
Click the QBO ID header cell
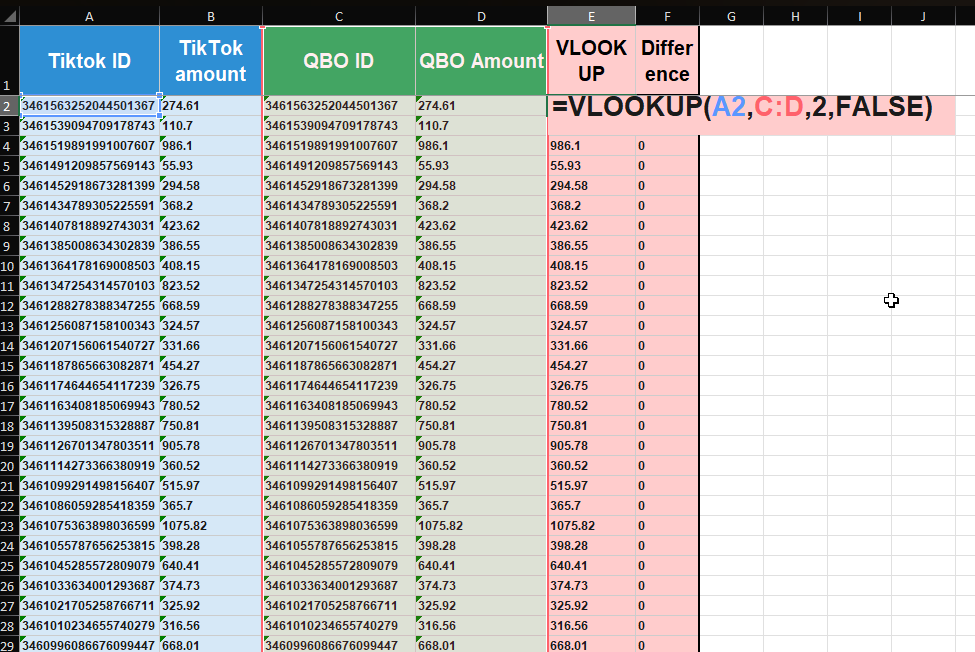339,61
